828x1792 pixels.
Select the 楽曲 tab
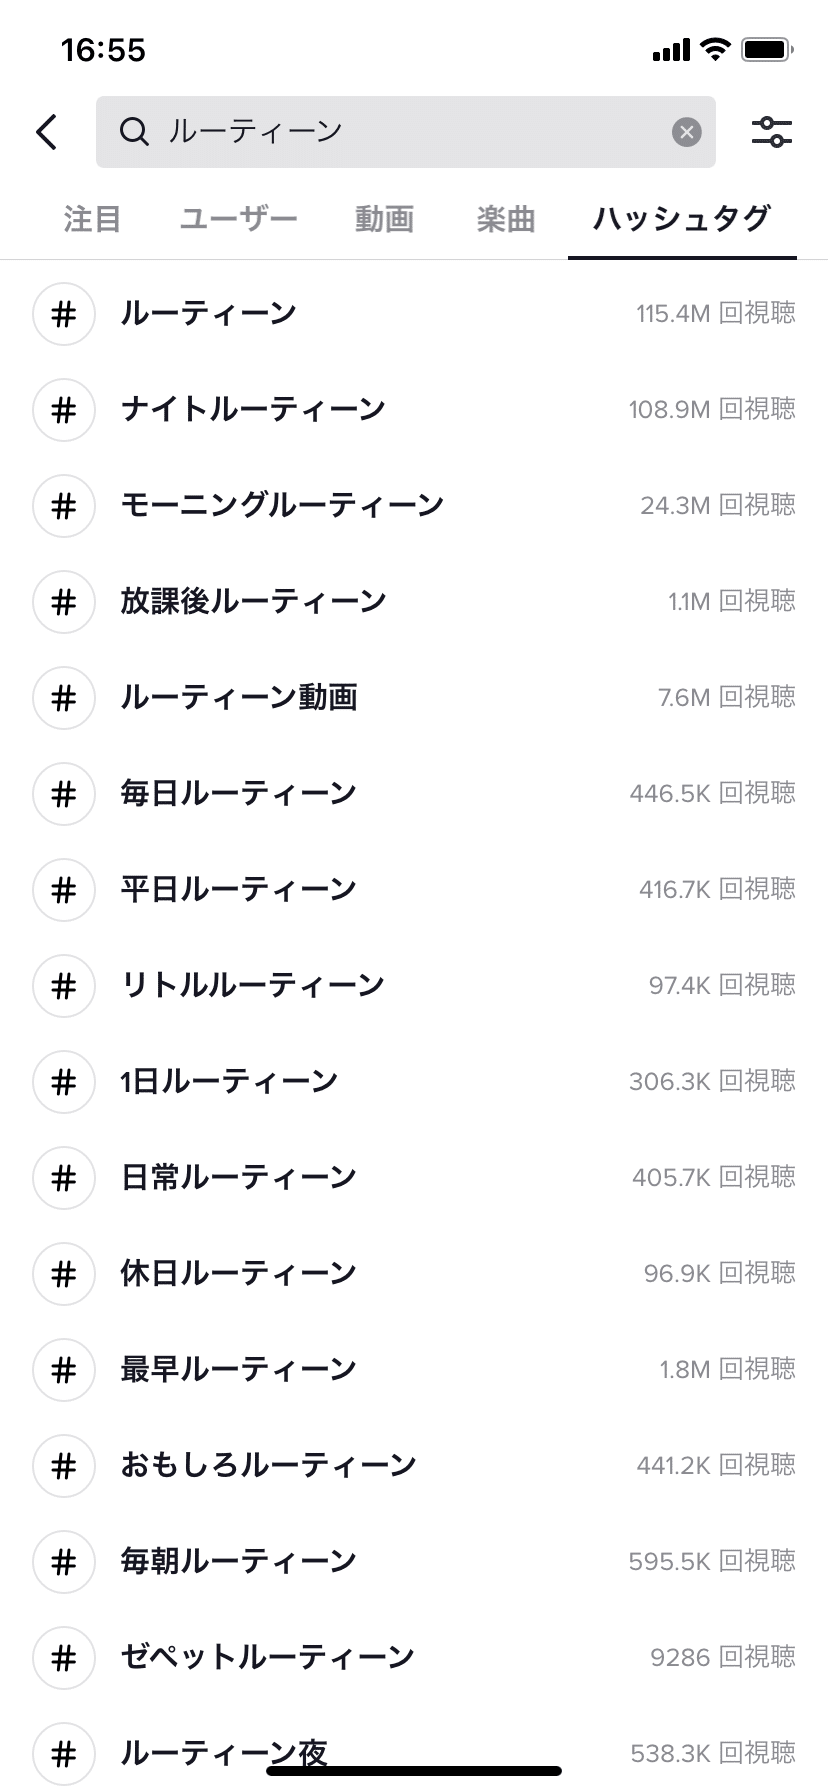pyautogui.click(x=506, y=219)
